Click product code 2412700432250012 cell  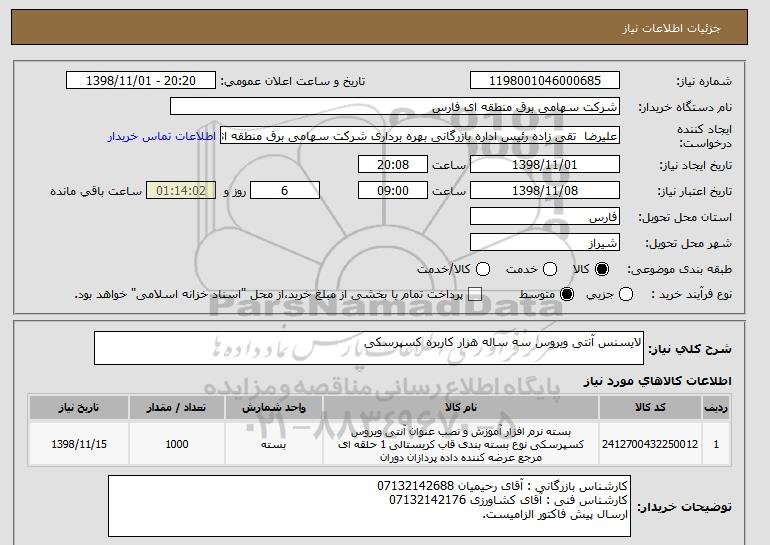(650, 444)
